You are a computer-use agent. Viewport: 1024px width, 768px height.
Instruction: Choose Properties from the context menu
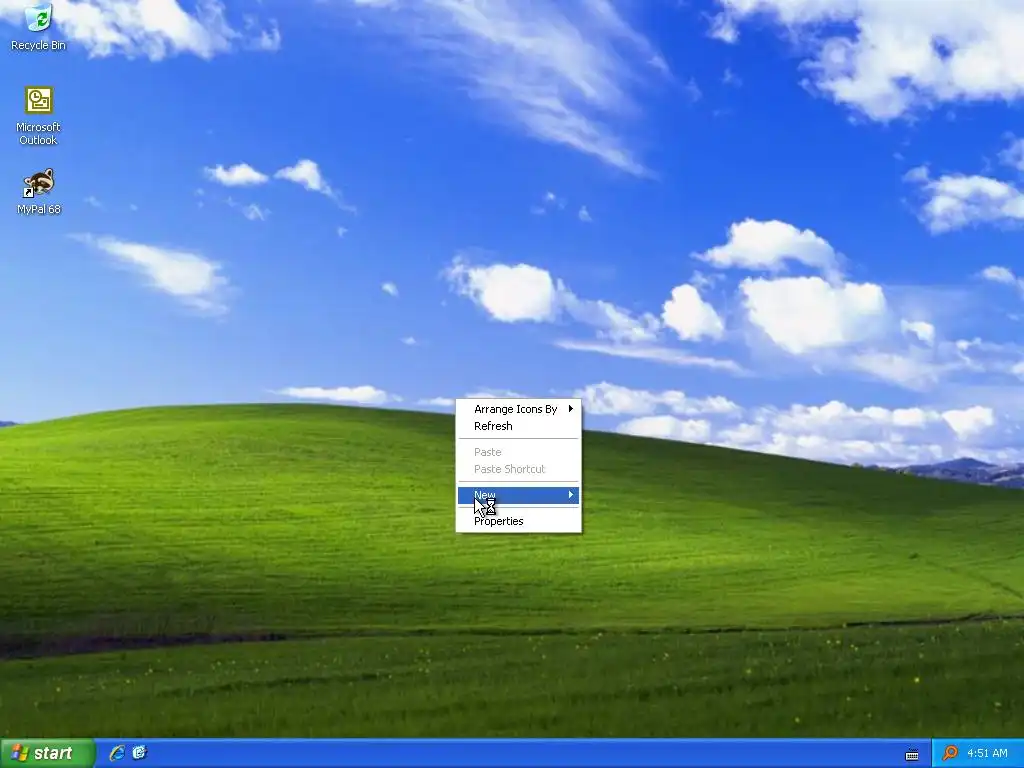(519, 521)
